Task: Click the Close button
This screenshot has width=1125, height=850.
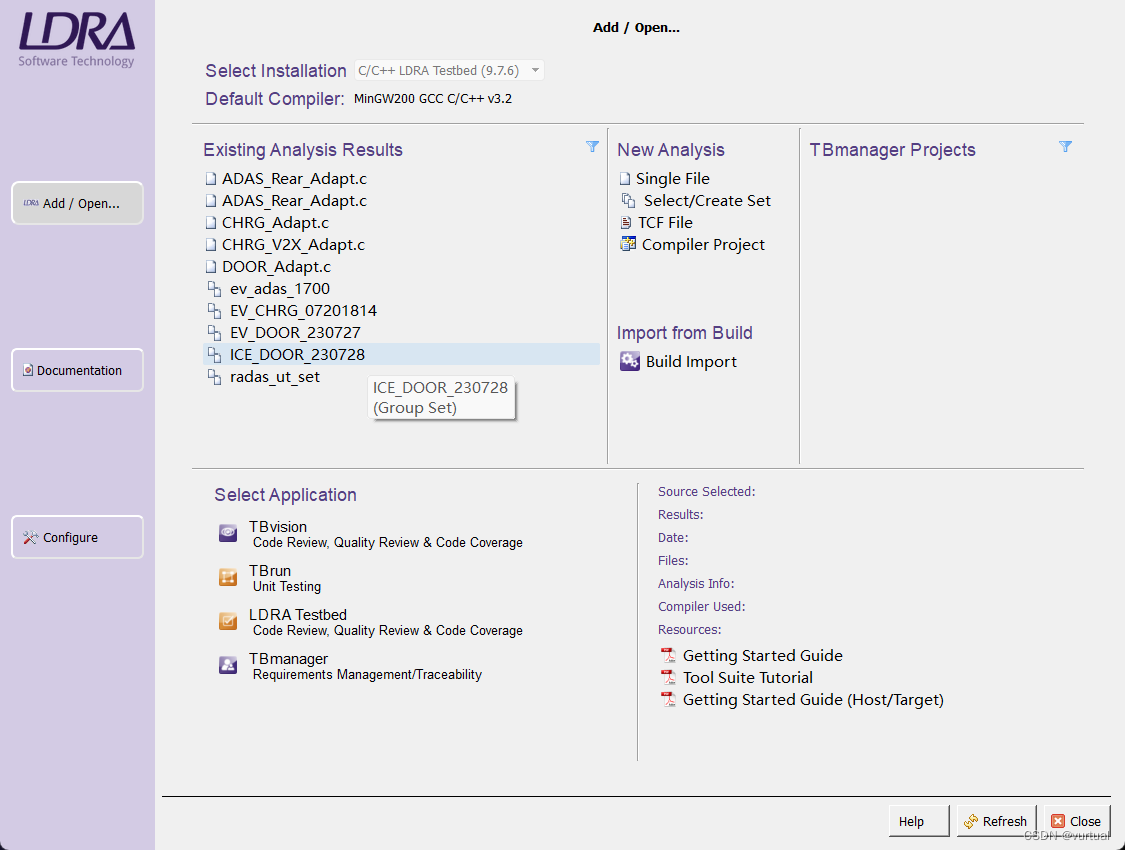Action: (x=1077, y=821)
